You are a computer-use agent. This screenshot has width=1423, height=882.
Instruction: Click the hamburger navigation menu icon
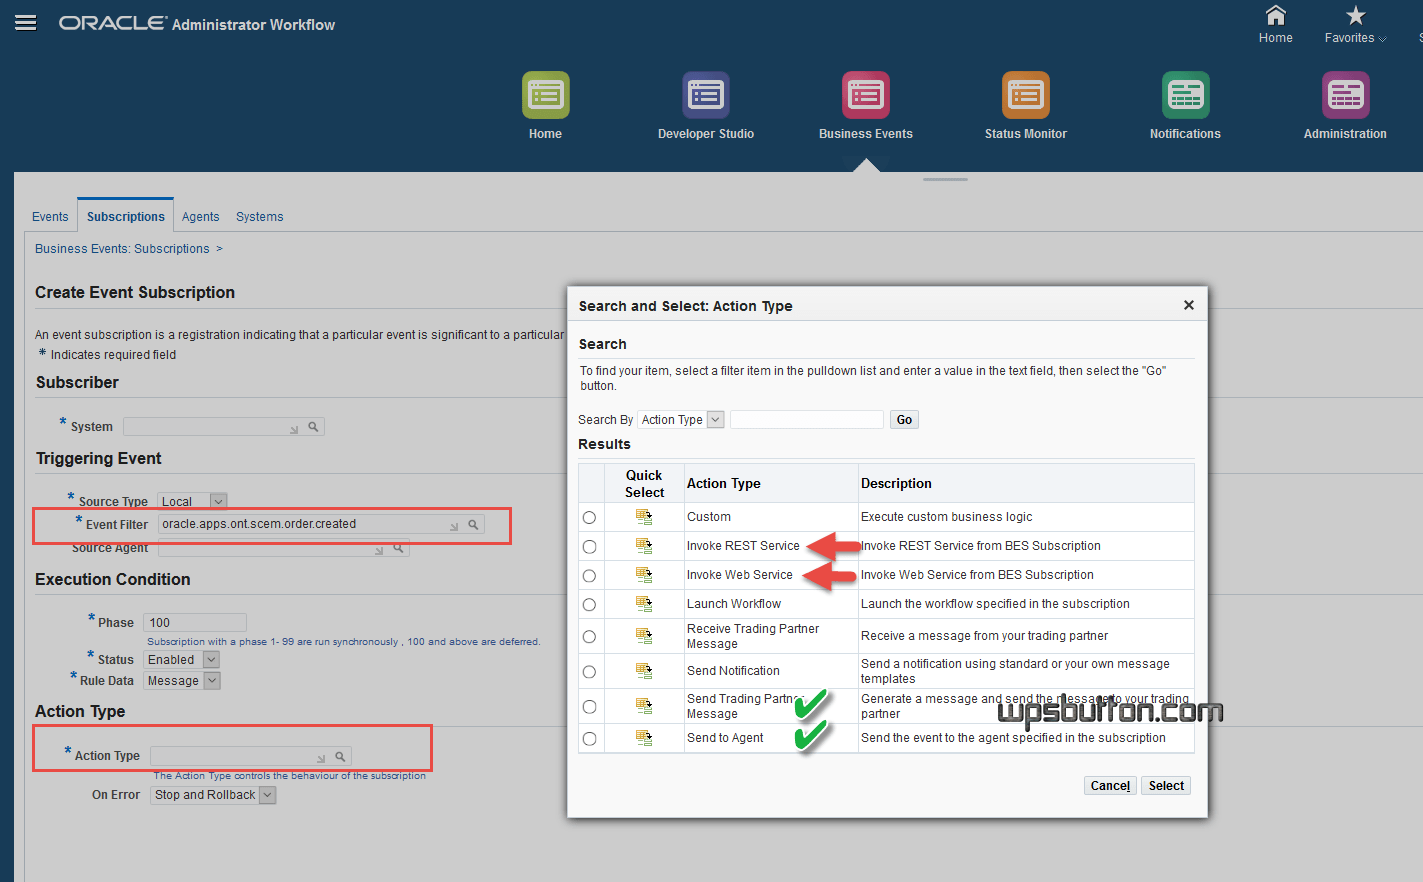pyautogui.click(x=26, y=22)
